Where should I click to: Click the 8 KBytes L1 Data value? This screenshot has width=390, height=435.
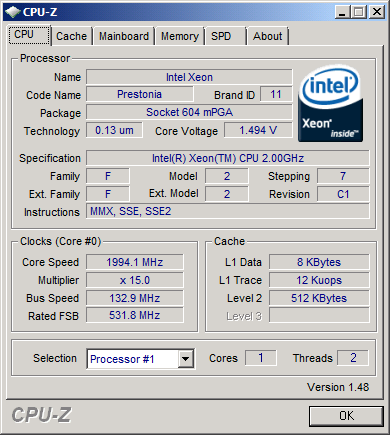319,262
